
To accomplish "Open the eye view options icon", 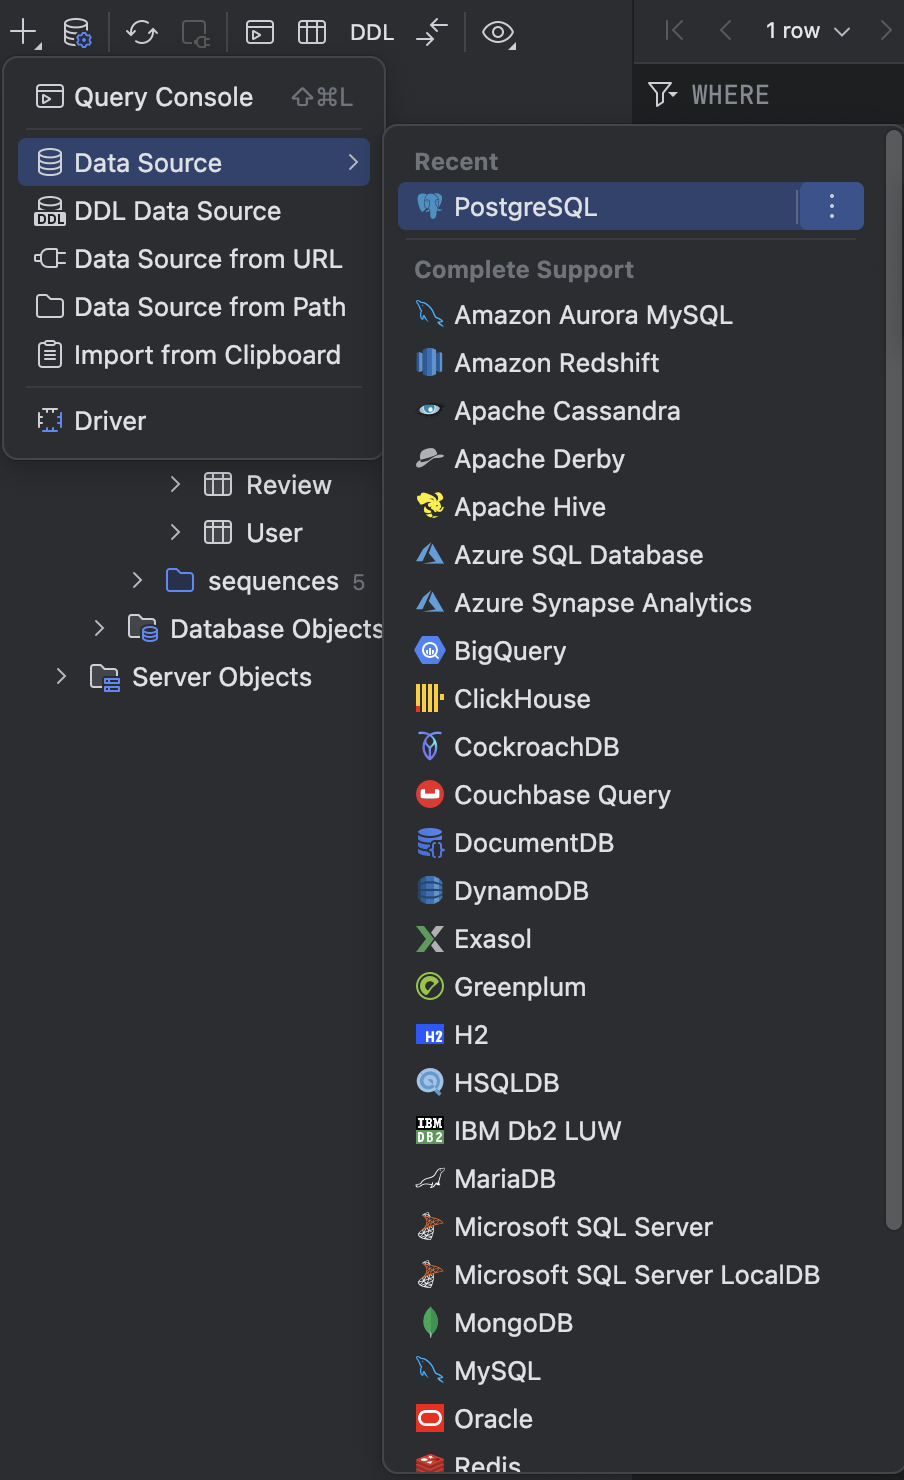I will (497, 32).
